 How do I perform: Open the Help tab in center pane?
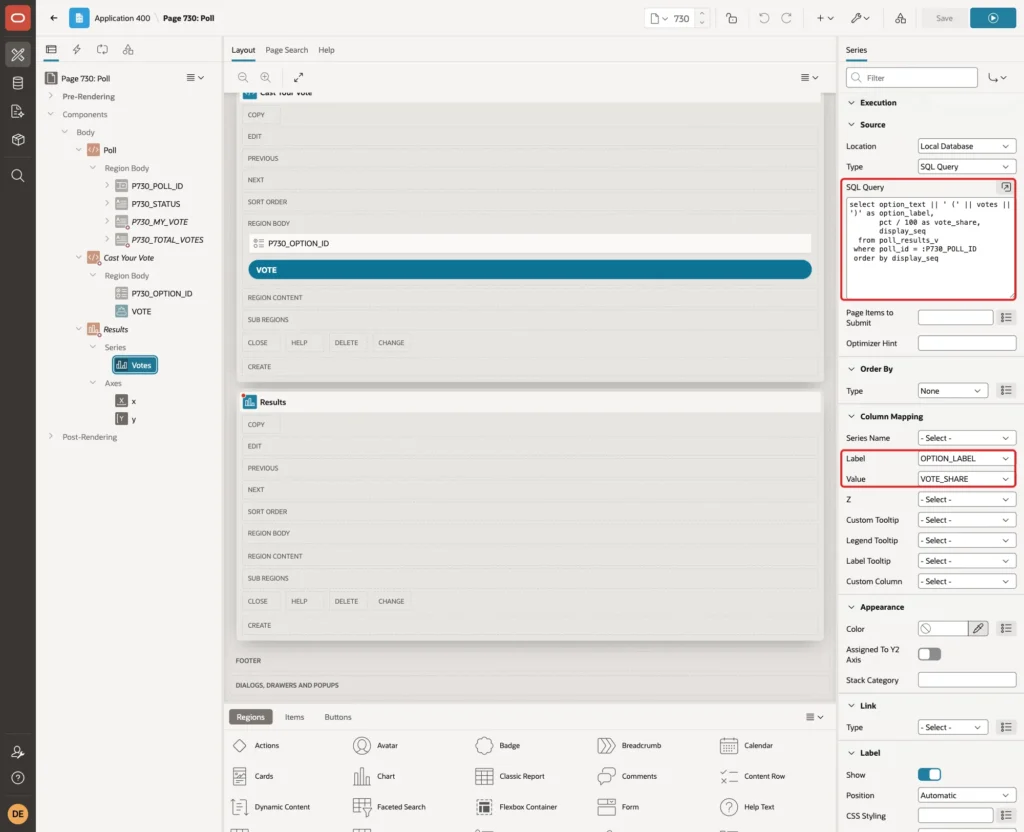coord(326,50)
